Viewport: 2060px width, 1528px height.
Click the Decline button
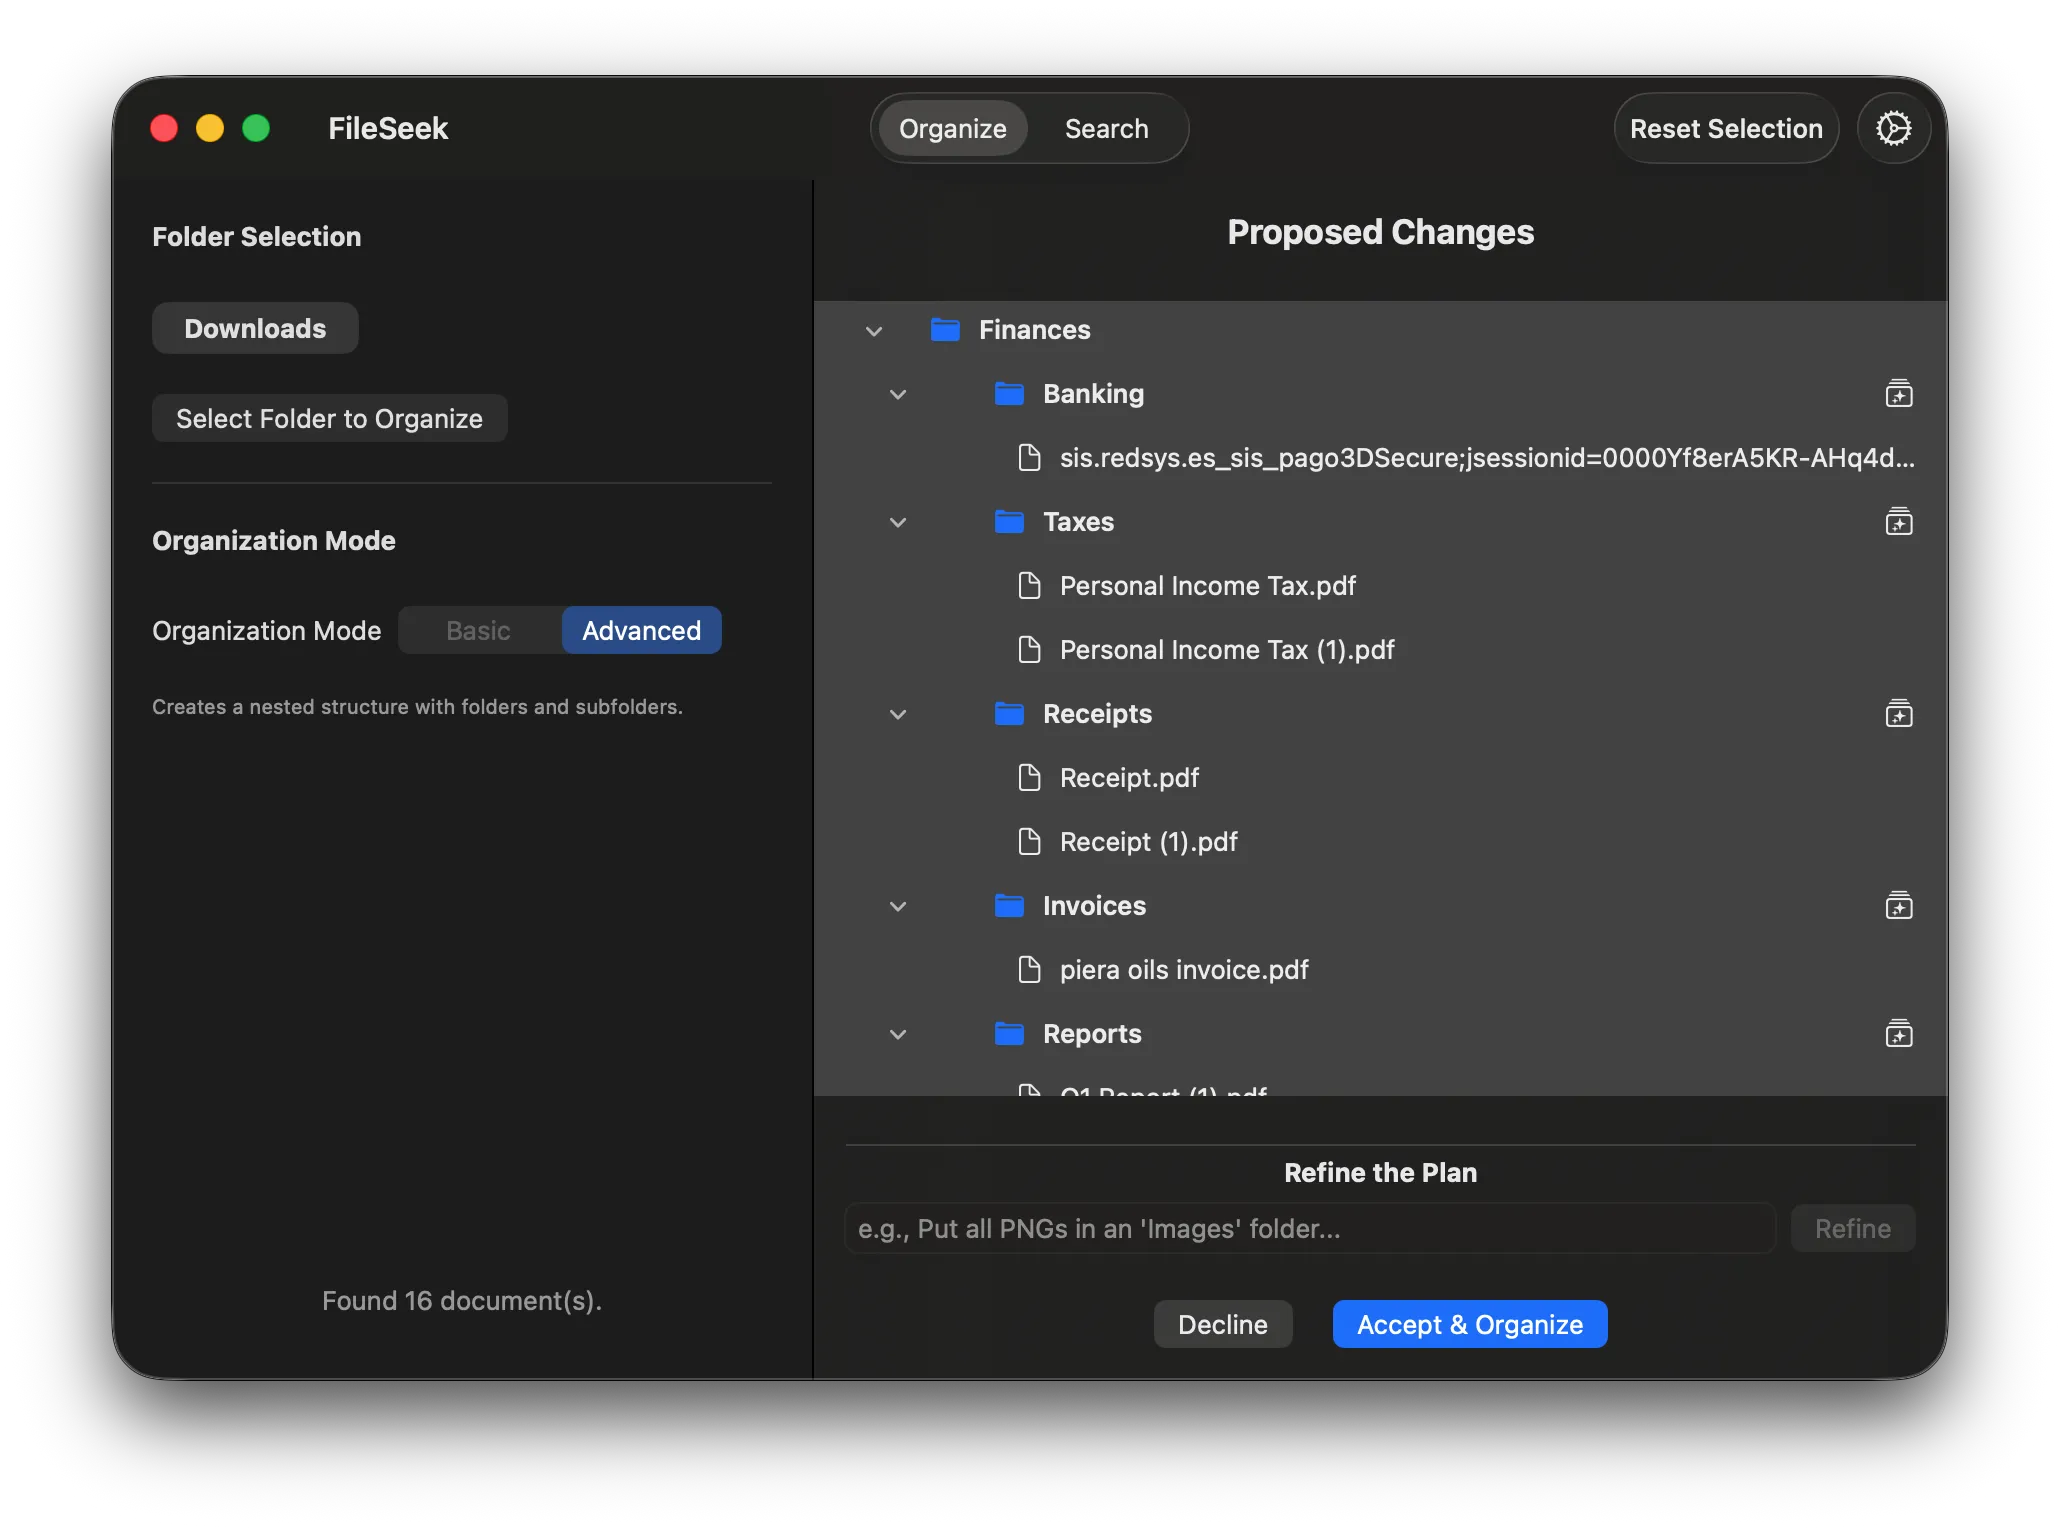tap(1222, 1325)
